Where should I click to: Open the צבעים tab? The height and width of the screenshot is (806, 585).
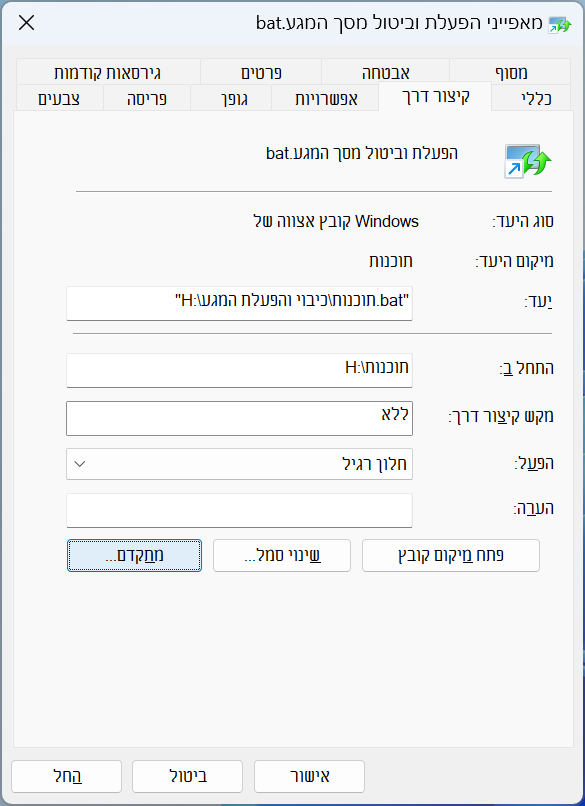(60, 98)
